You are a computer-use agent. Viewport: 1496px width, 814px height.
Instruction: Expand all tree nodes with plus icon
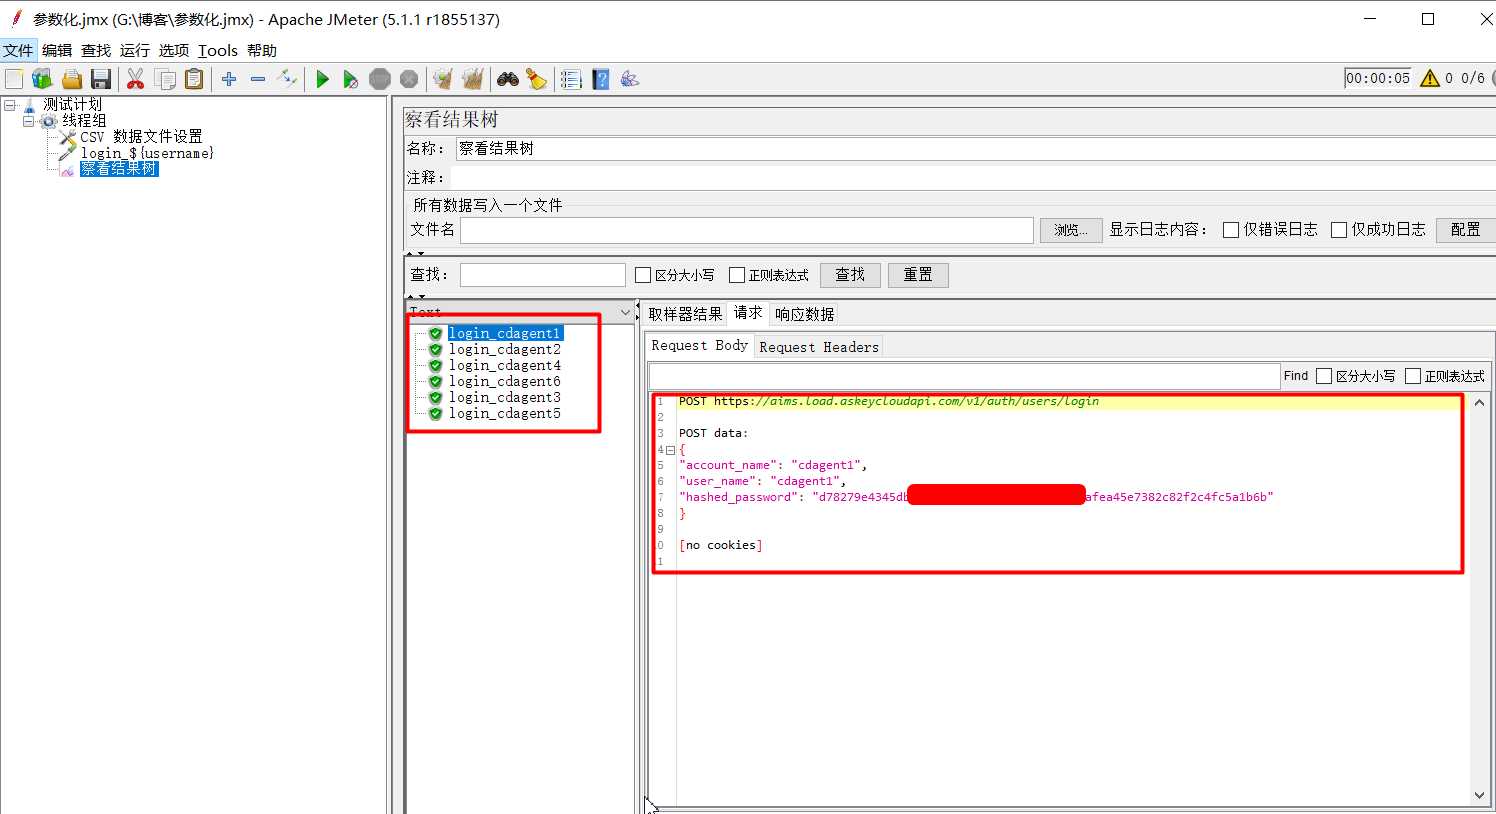point(229,79)
